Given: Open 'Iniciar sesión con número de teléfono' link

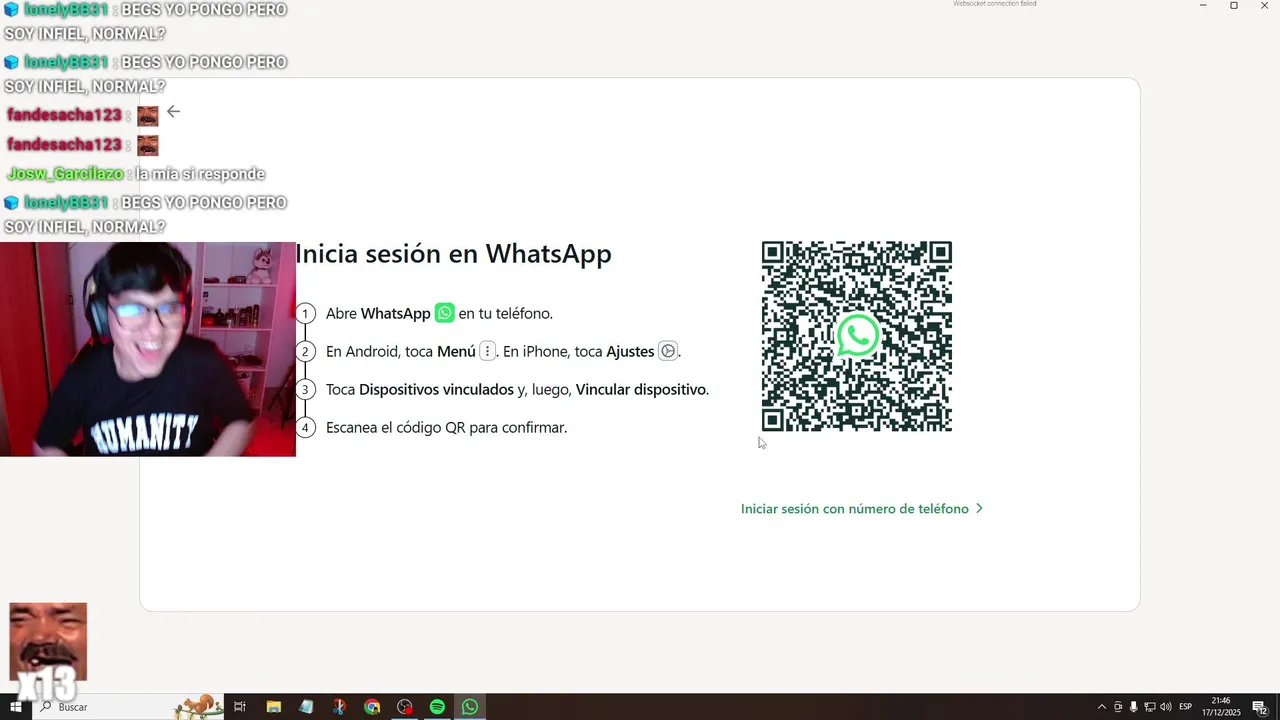Looking at the screenshot, I should [x=862, y=509].
